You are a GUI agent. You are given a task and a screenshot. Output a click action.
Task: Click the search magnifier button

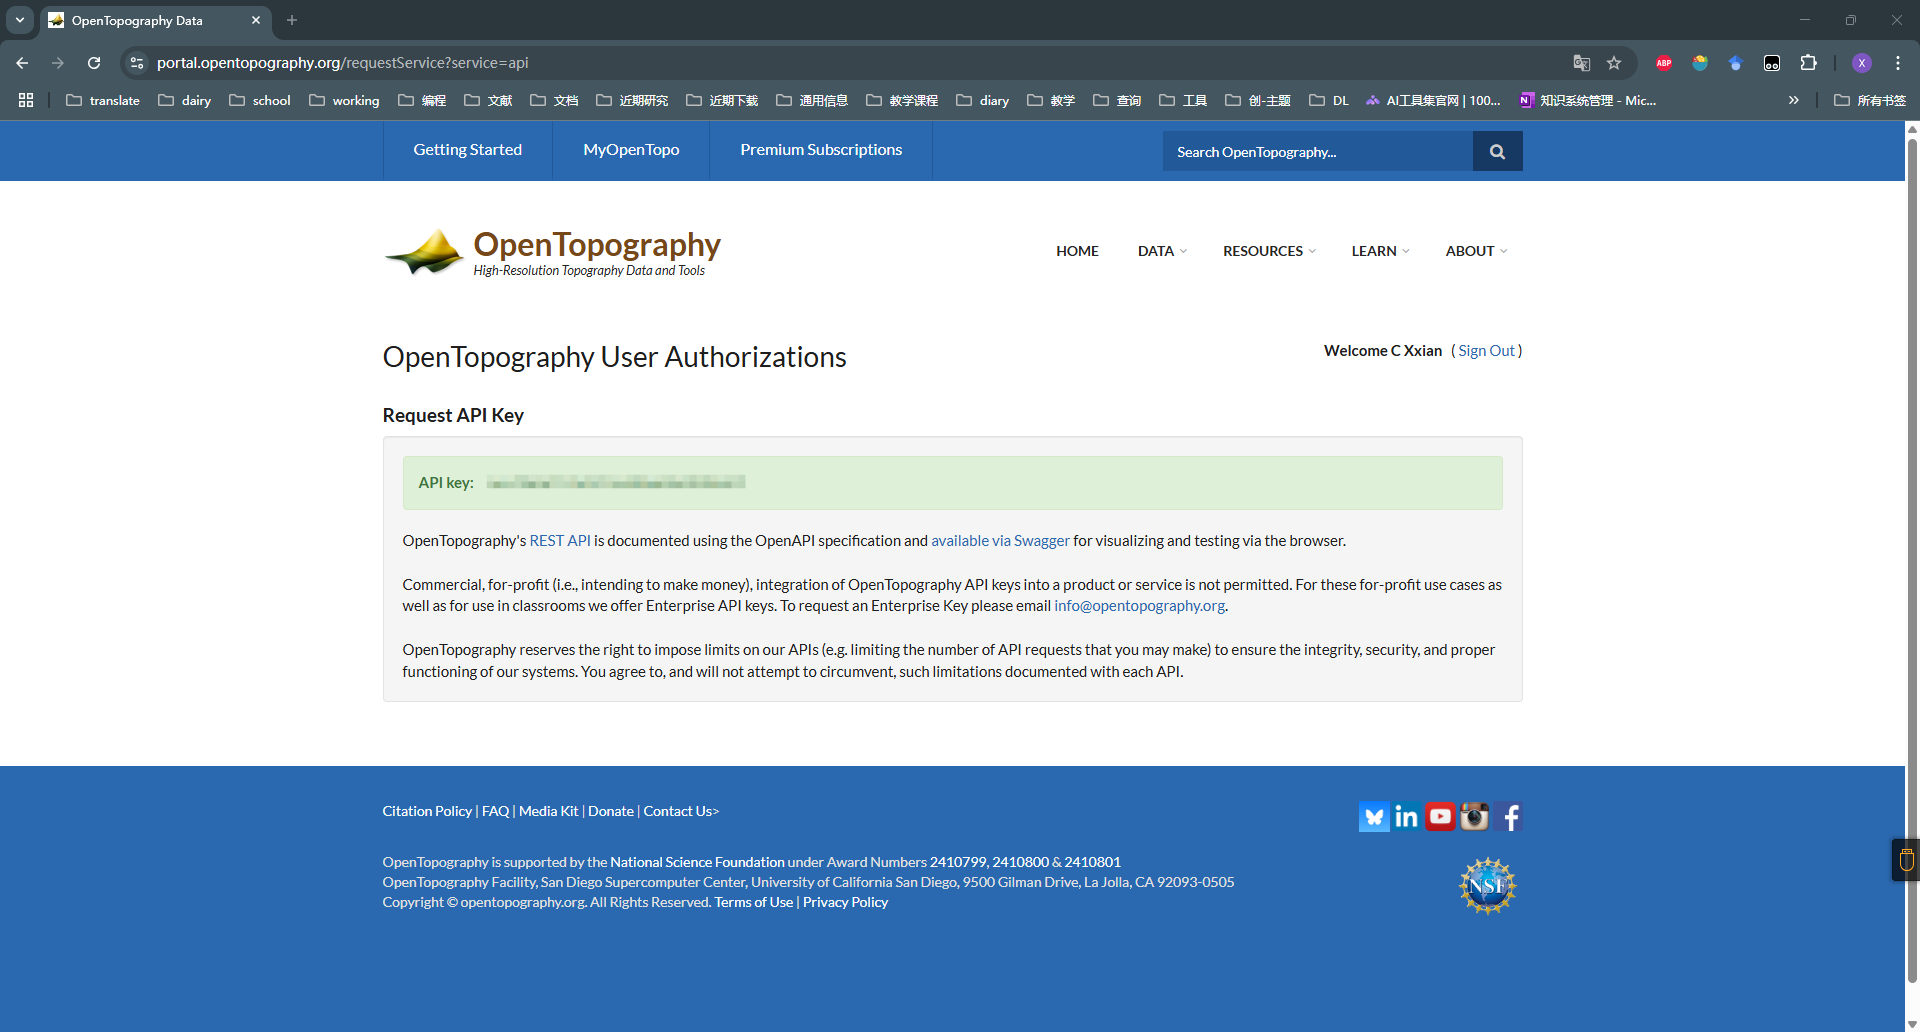coord(1497,151)
